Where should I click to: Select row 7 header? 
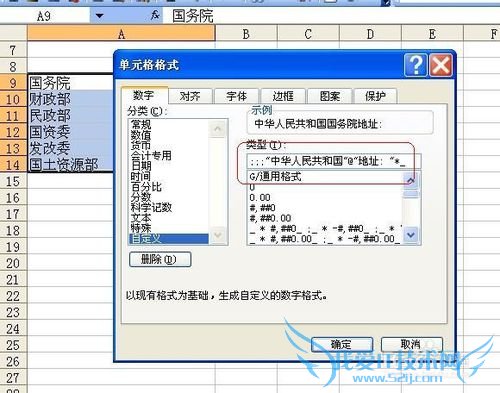[x=13, y=50]
